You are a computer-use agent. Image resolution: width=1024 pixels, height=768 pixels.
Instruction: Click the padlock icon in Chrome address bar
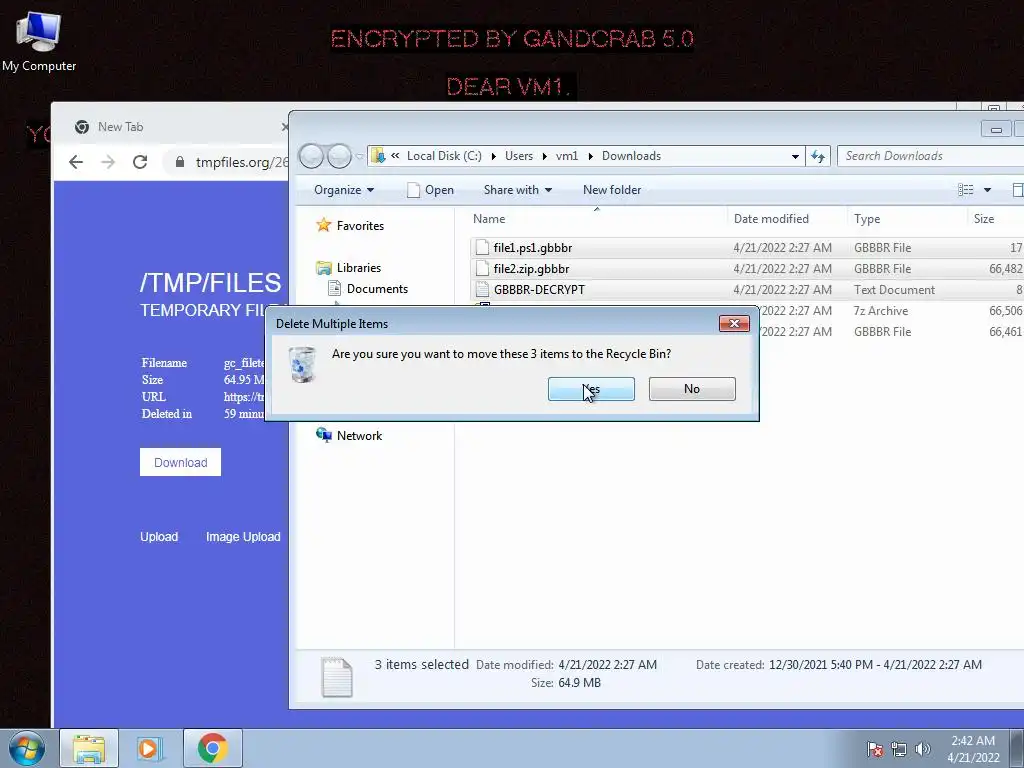coord(180,162)
